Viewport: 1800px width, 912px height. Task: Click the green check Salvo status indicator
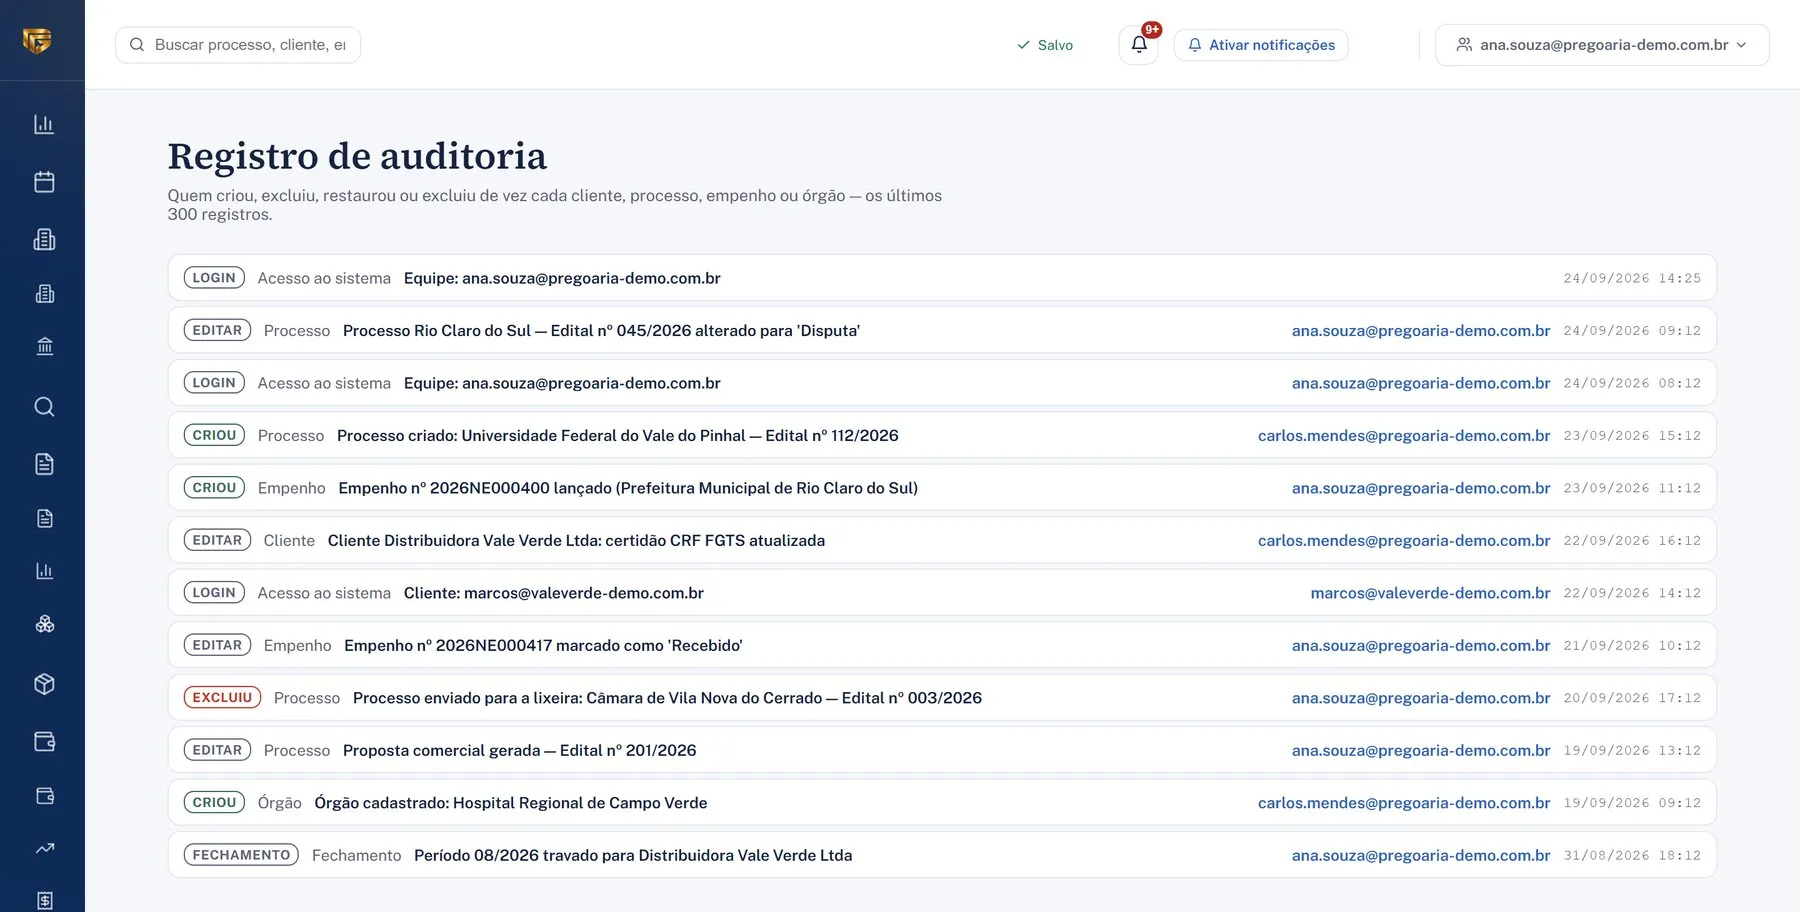point(1045,45)
